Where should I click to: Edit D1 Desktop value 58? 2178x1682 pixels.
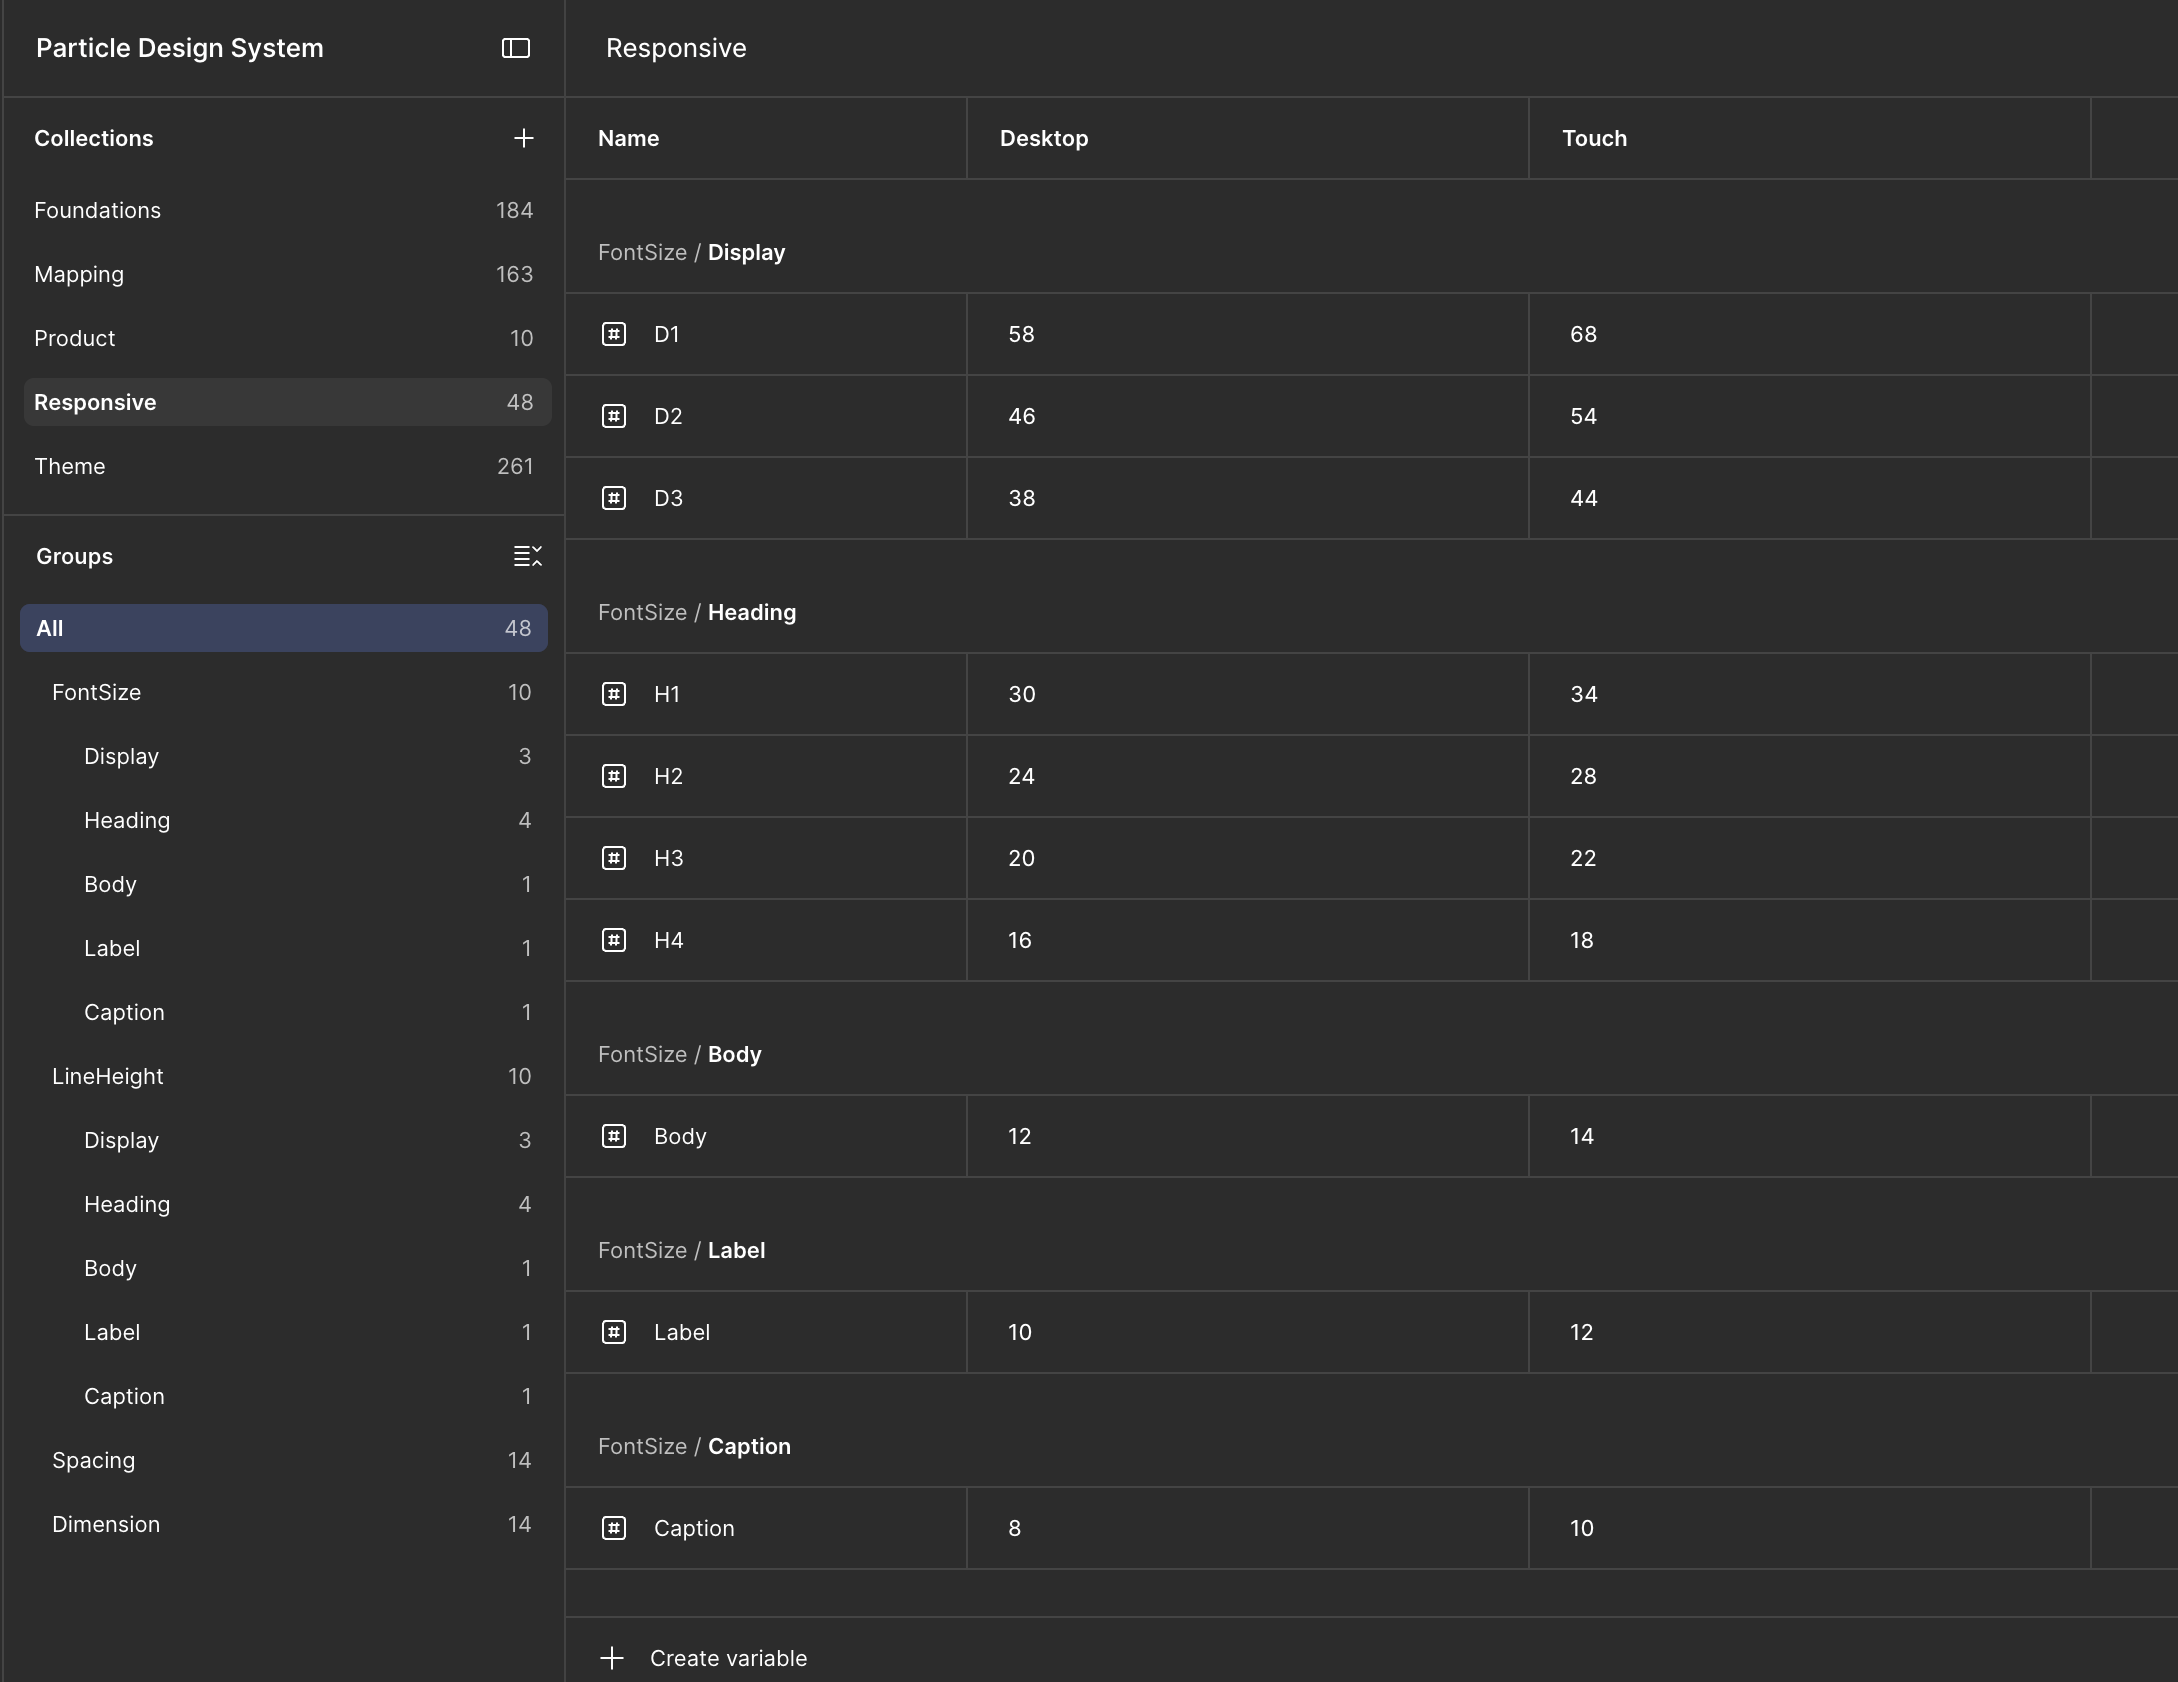1247,334
